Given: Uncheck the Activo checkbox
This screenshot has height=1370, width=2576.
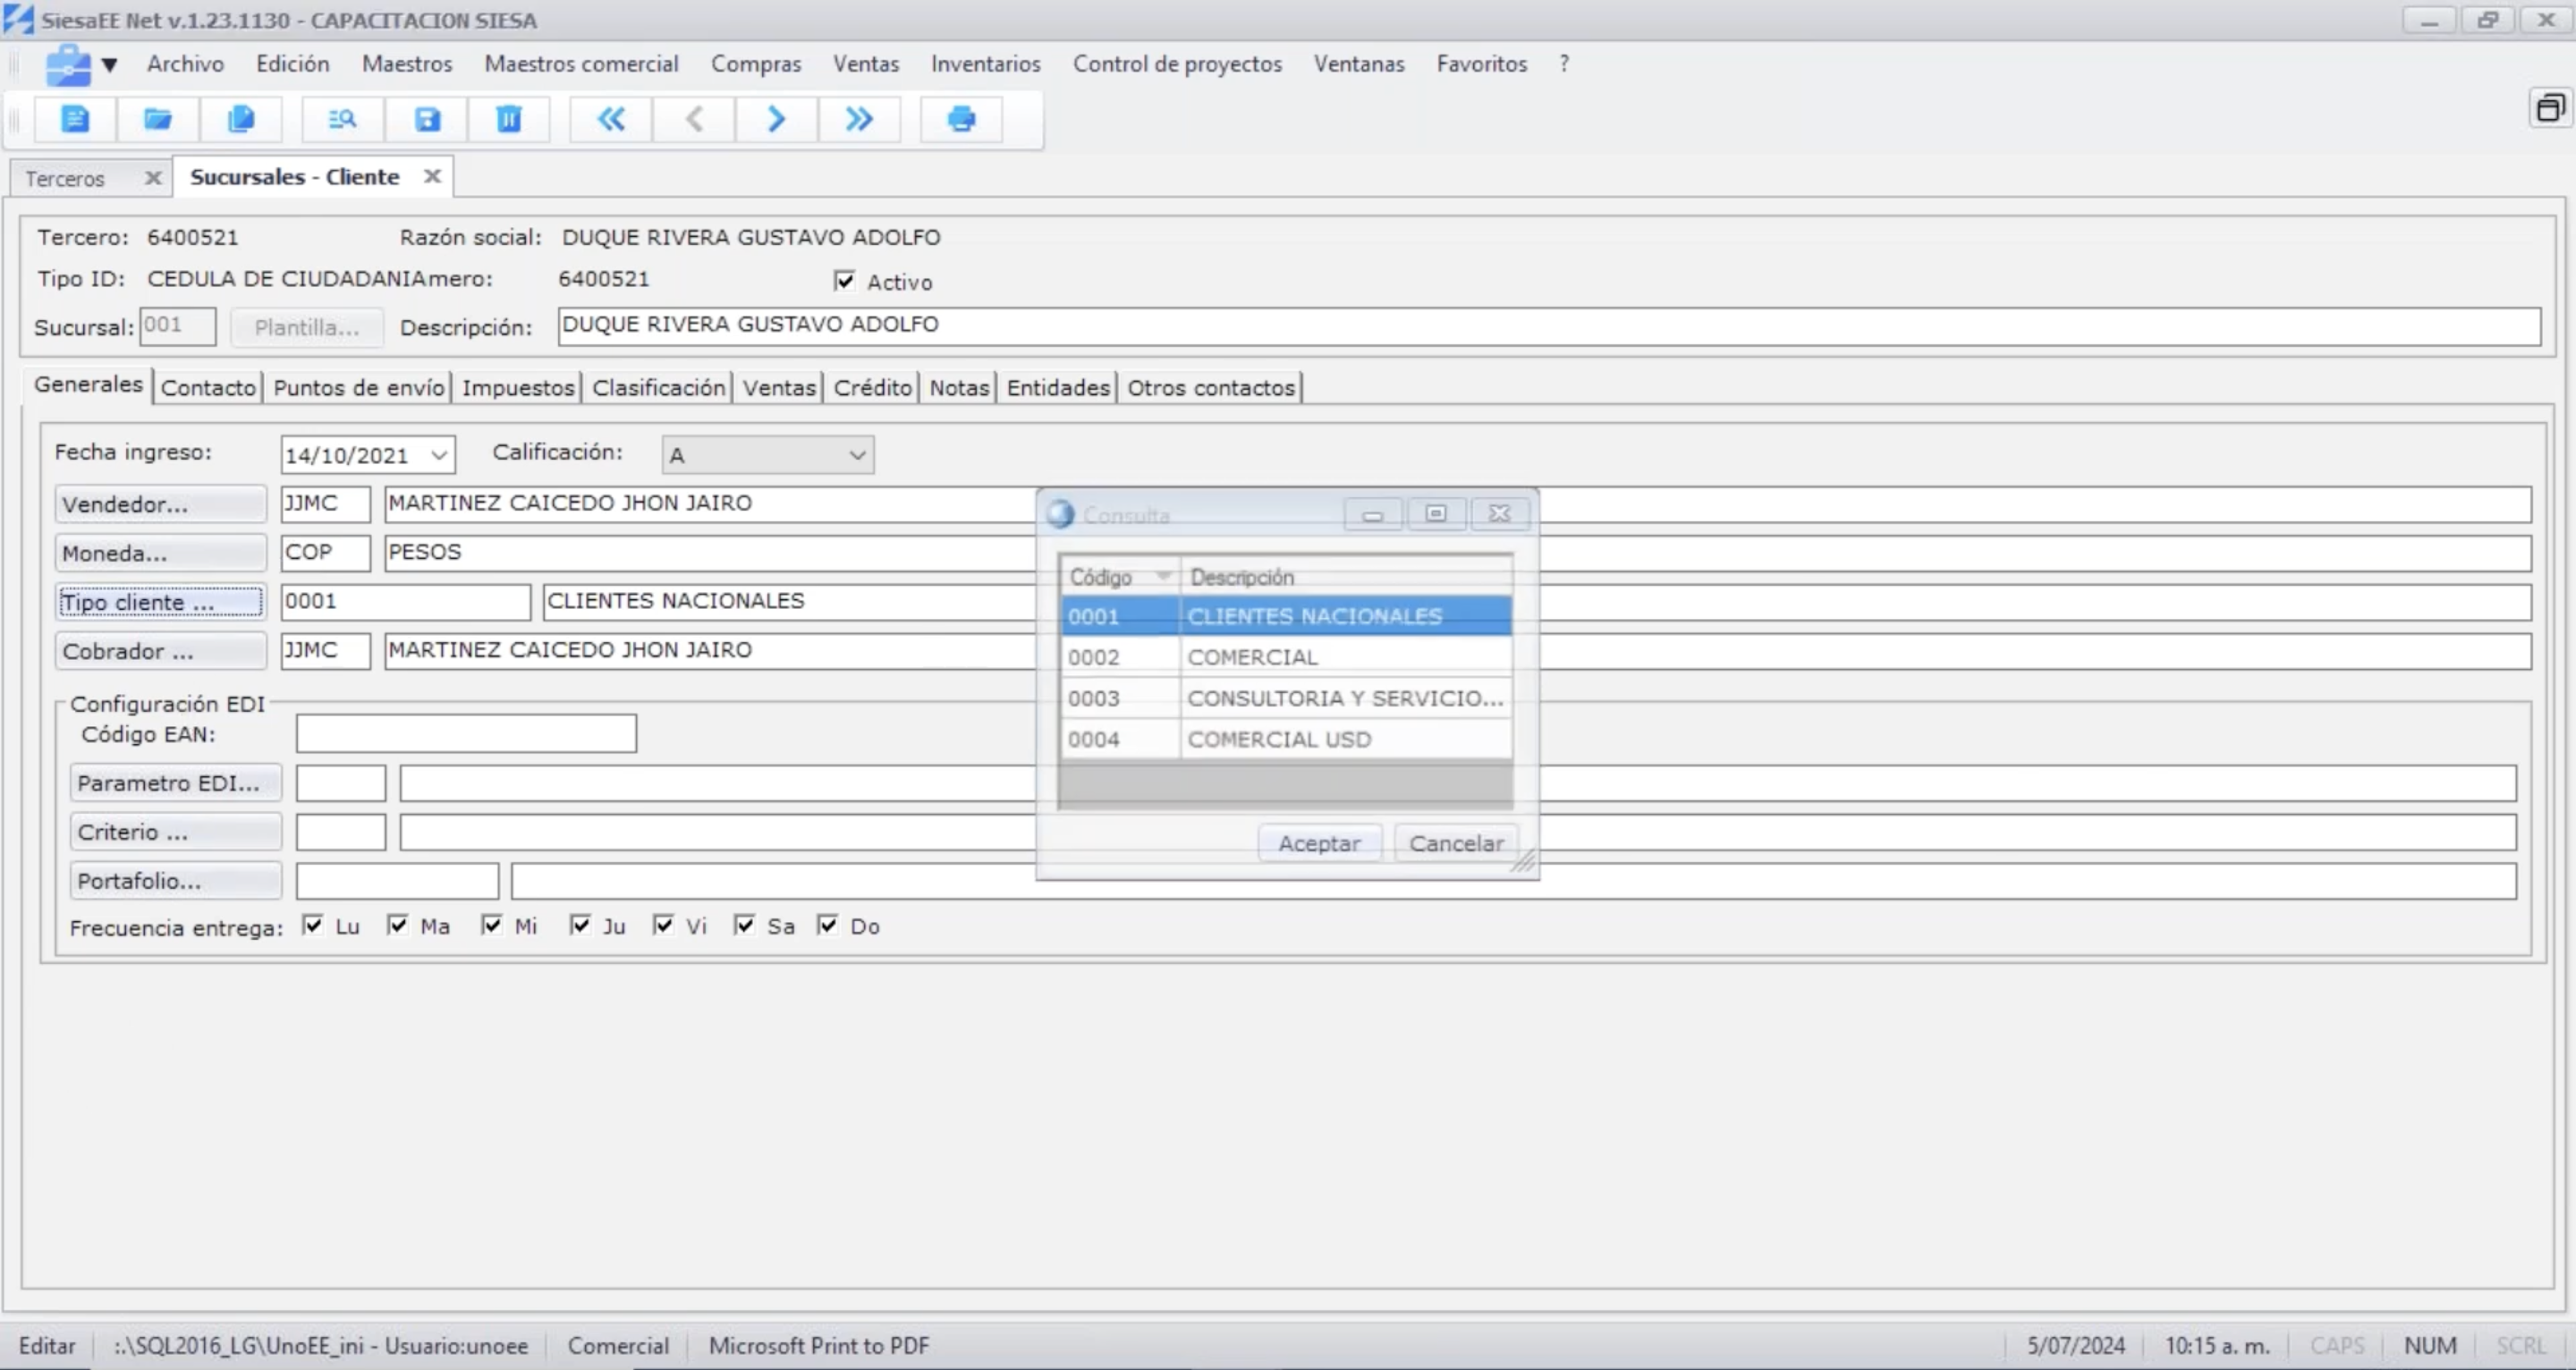Looking at the screenshot, I should [x=844, y=281].
